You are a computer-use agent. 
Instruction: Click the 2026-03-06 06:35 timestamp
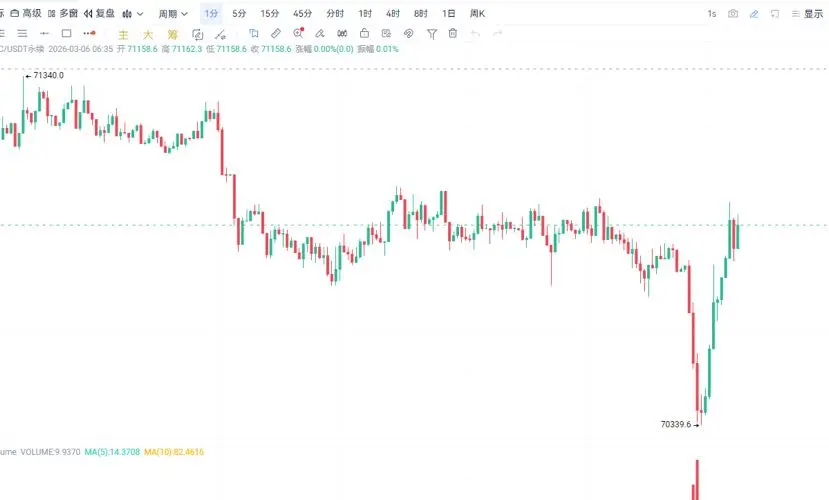click(x=80, y=49)
